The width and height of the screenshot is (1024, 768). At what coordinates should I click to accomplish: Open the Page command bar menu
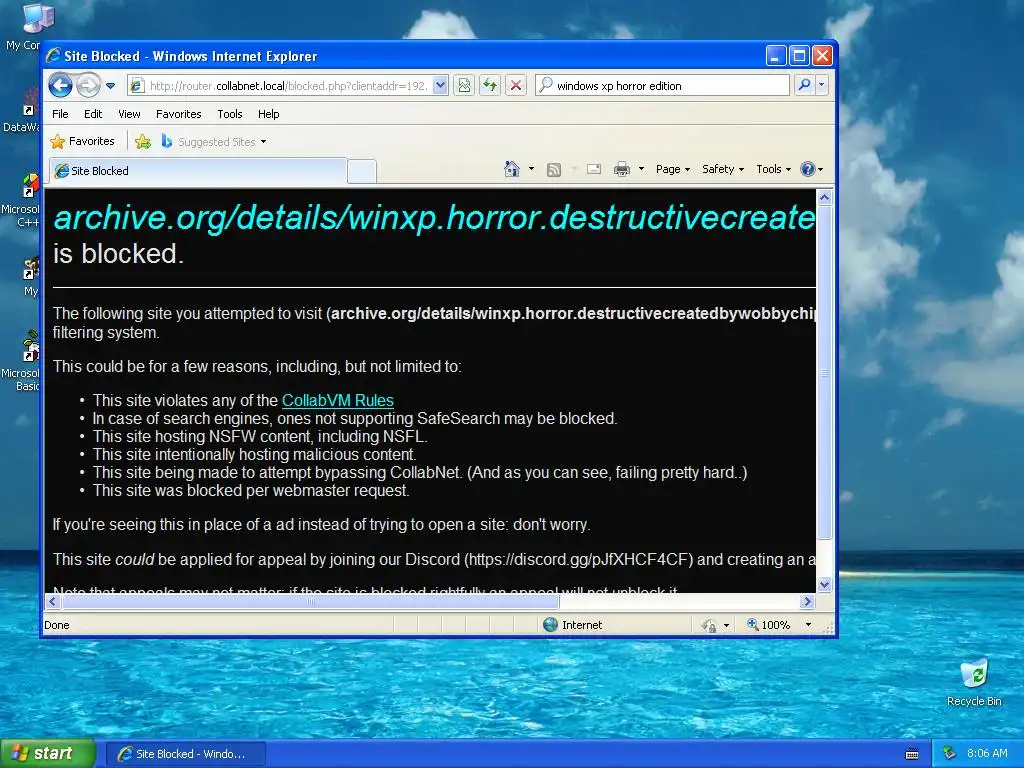pyautogui.click(x=673, y=169)
